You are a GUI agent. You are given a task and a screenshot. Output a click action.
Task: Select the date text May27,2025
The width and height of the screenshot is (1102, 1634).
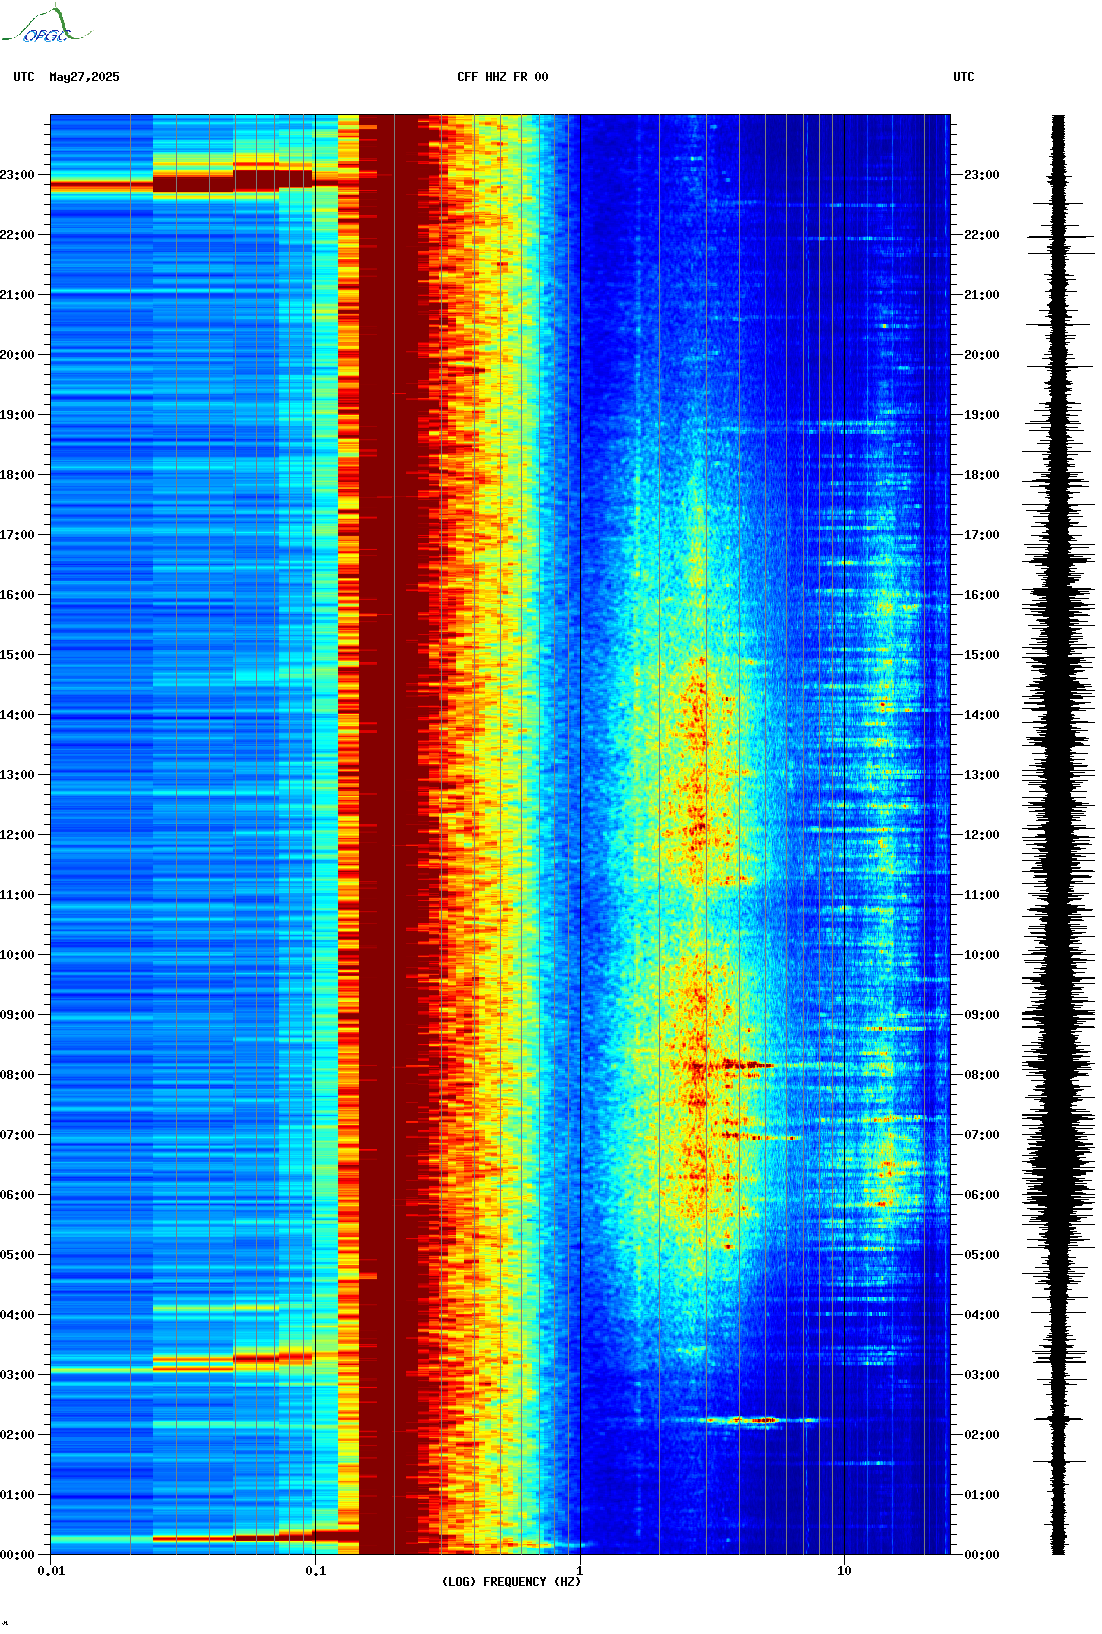click(84, 77)
